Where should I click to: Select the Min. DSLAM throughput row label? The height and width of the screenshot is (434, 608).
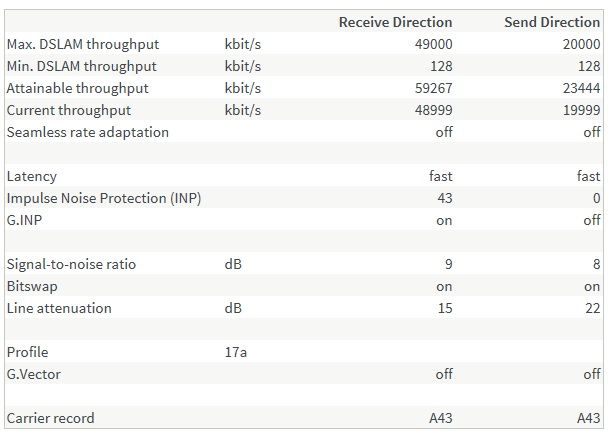81,66
